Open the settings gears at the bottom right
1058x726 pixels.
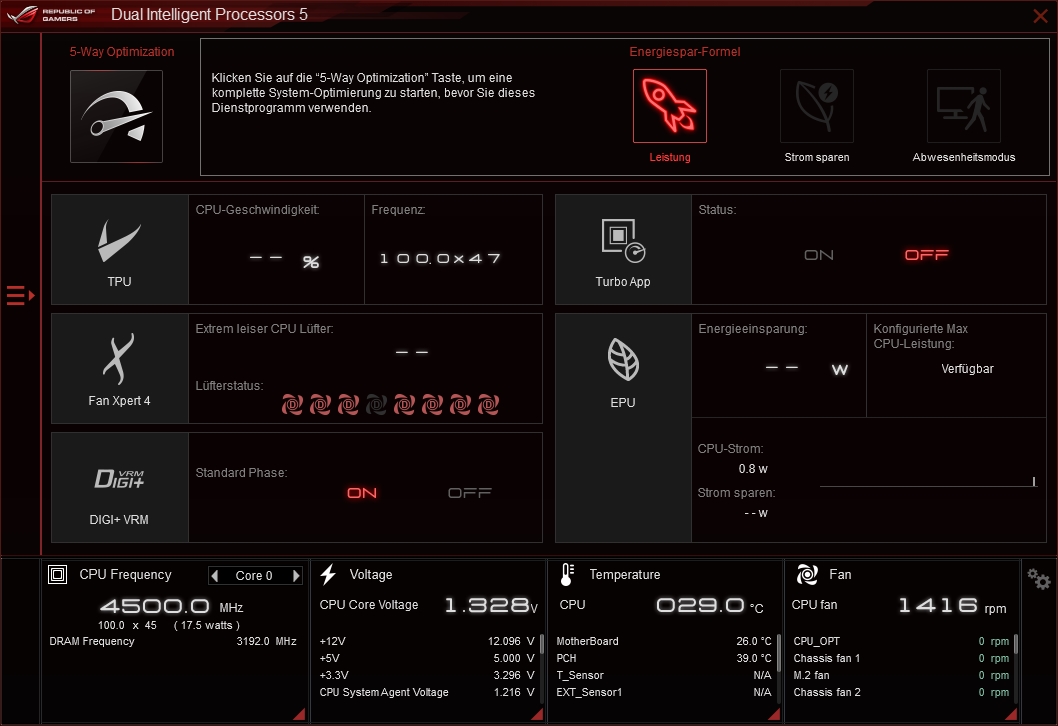1038,579
